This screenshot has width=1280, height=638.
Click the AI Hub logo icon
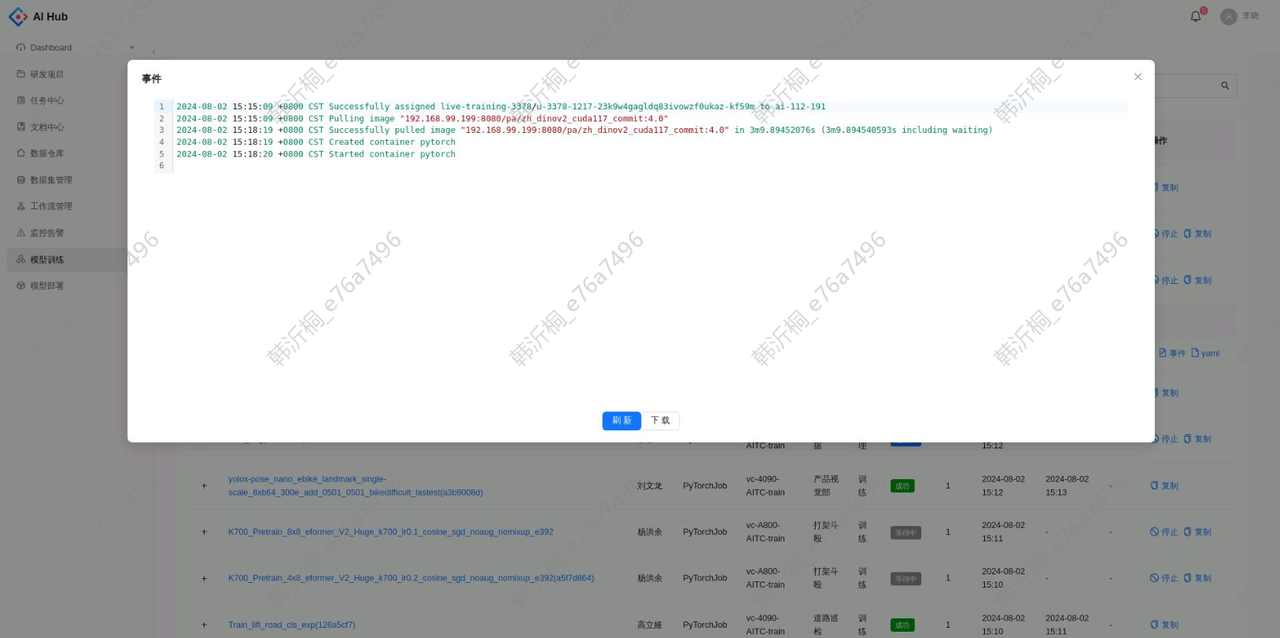tap(18, 16)
